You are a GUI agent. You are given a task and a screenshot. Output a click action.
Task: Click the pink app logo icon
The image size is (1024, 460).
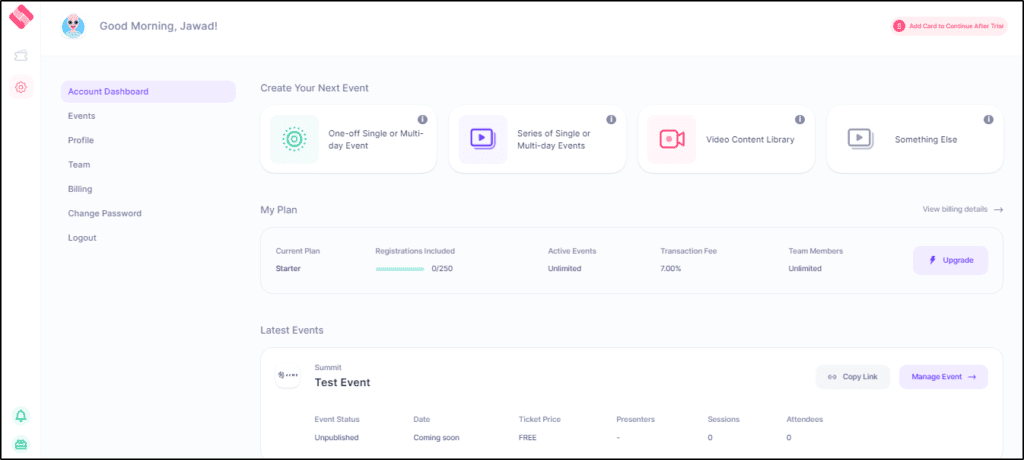[x=21, y=17]
